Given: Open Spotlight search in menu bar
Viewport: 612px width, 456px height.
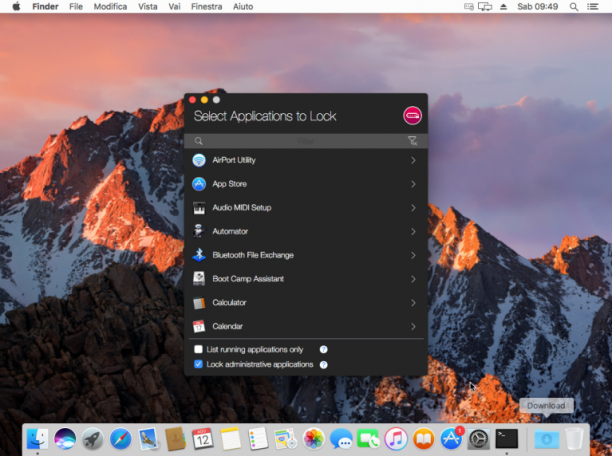Looking at the screenshot, I should [574, 7].
